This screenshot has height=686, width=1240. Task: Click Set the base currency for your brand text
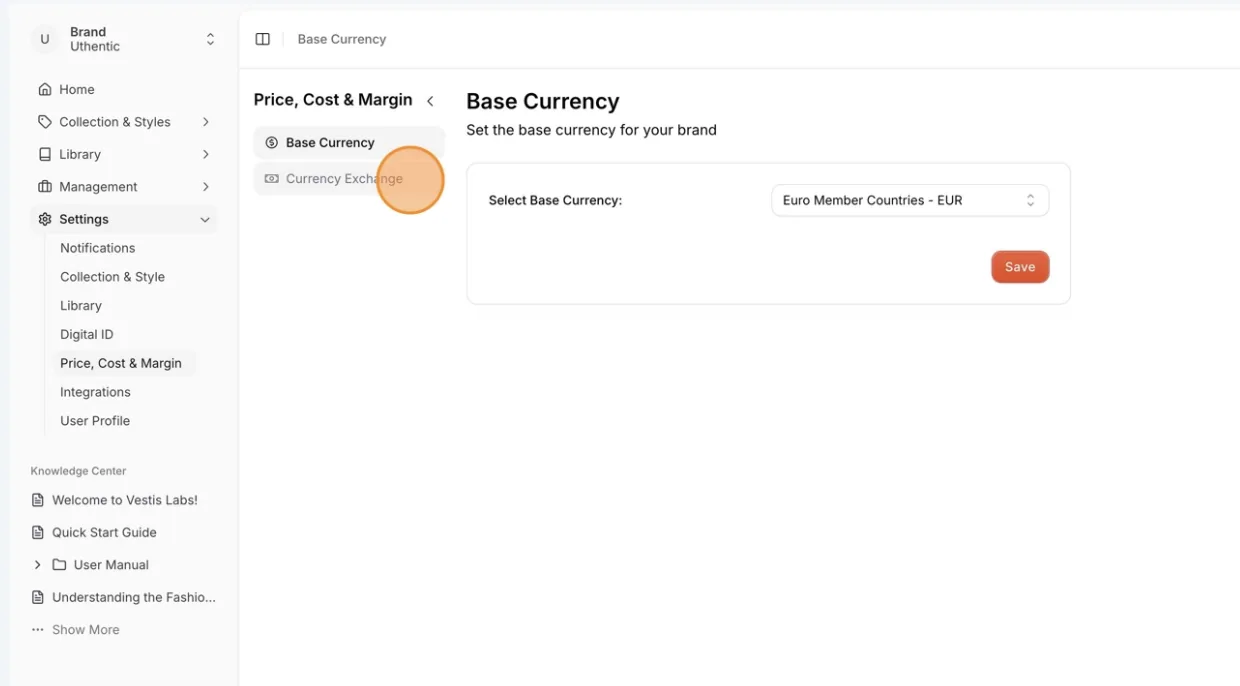(591, 130)
